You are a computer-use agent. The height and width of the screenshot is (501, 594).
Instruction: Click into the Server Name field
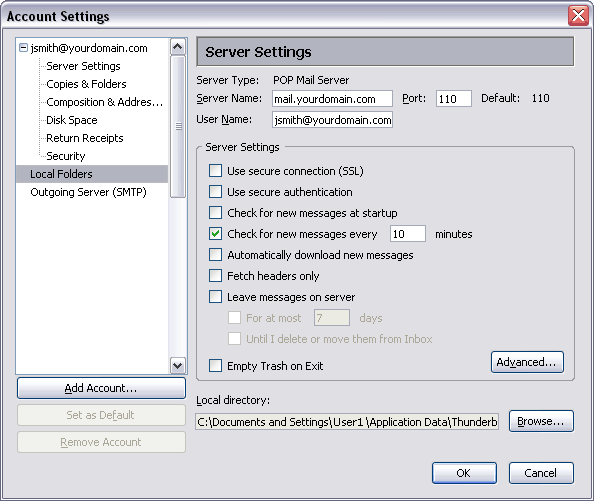(x=332, y=99)
